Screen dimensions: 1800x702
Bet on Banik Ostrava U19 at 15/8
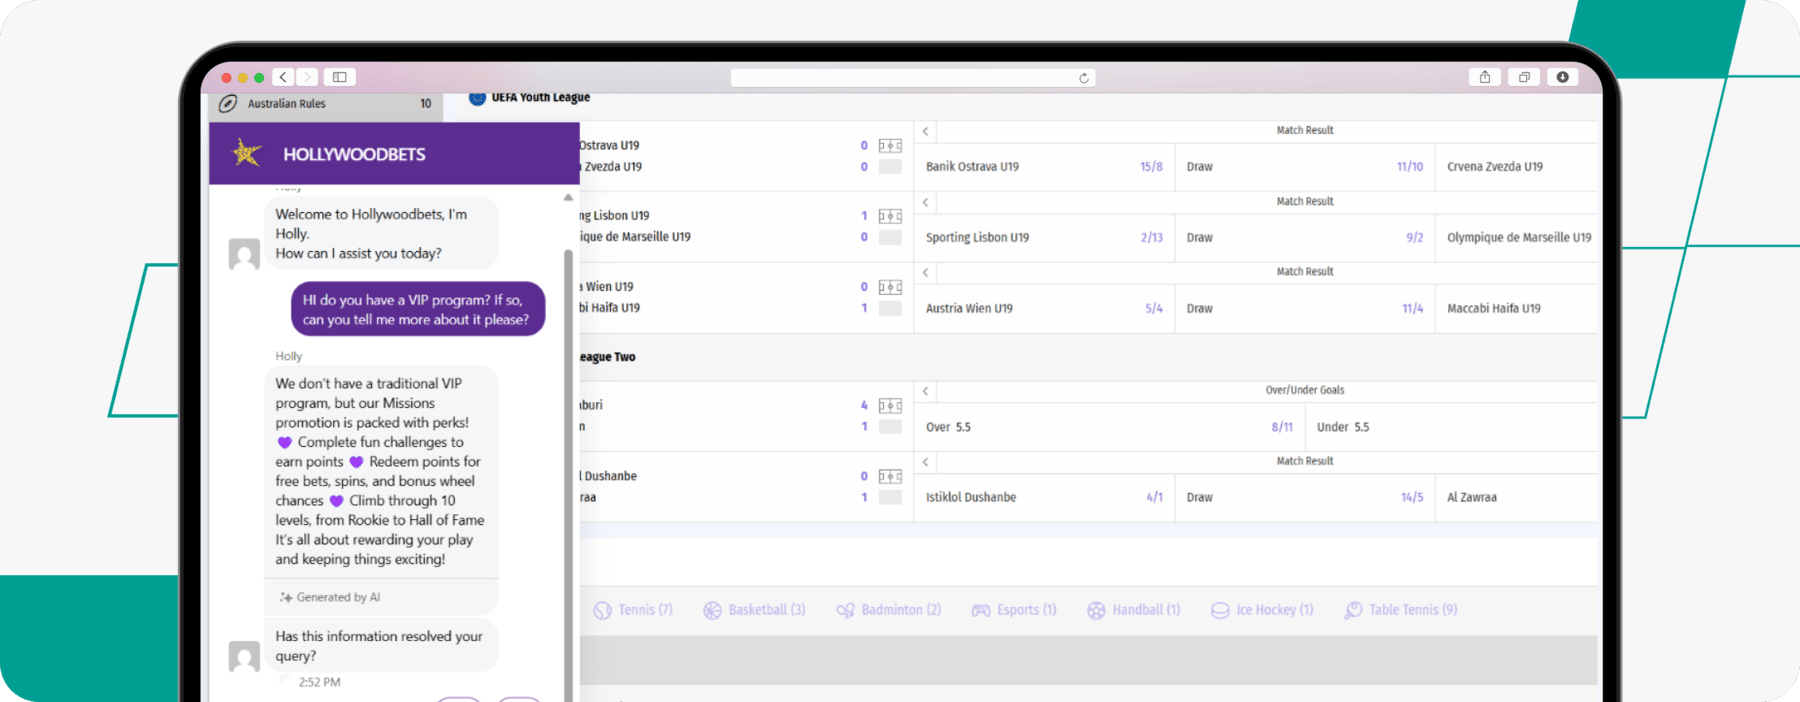click(x=1043, y=167)
